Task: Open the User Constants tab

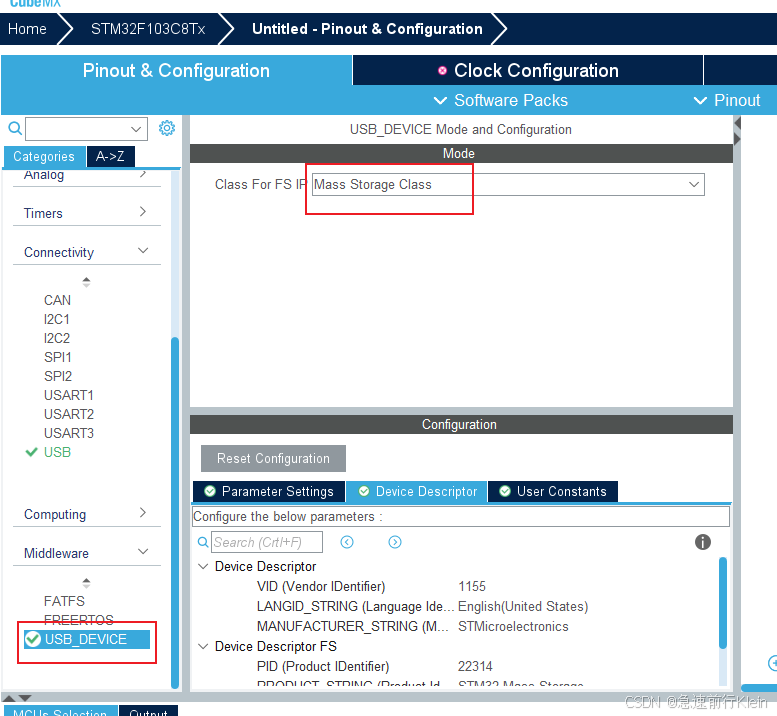Action: pyautogui.click(x=553, y=491)
